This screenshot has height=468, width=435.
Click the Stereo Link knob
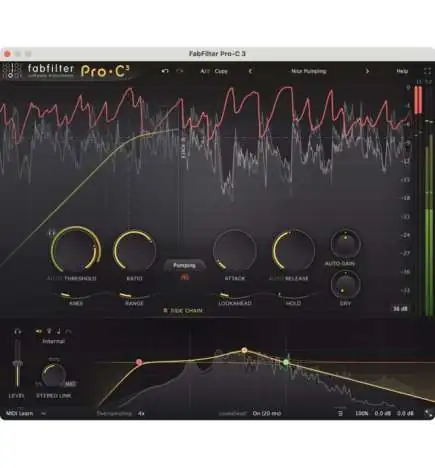(x=54, y=375)
